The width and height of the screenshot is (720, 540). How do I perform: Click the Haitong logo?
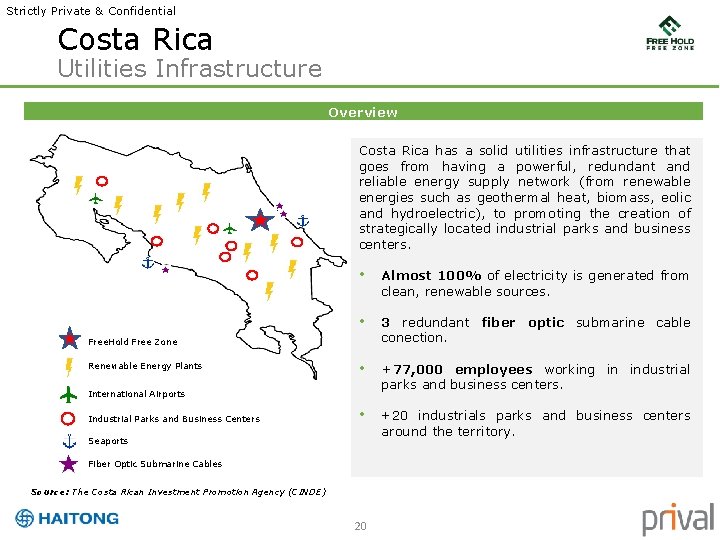[67, 518]
